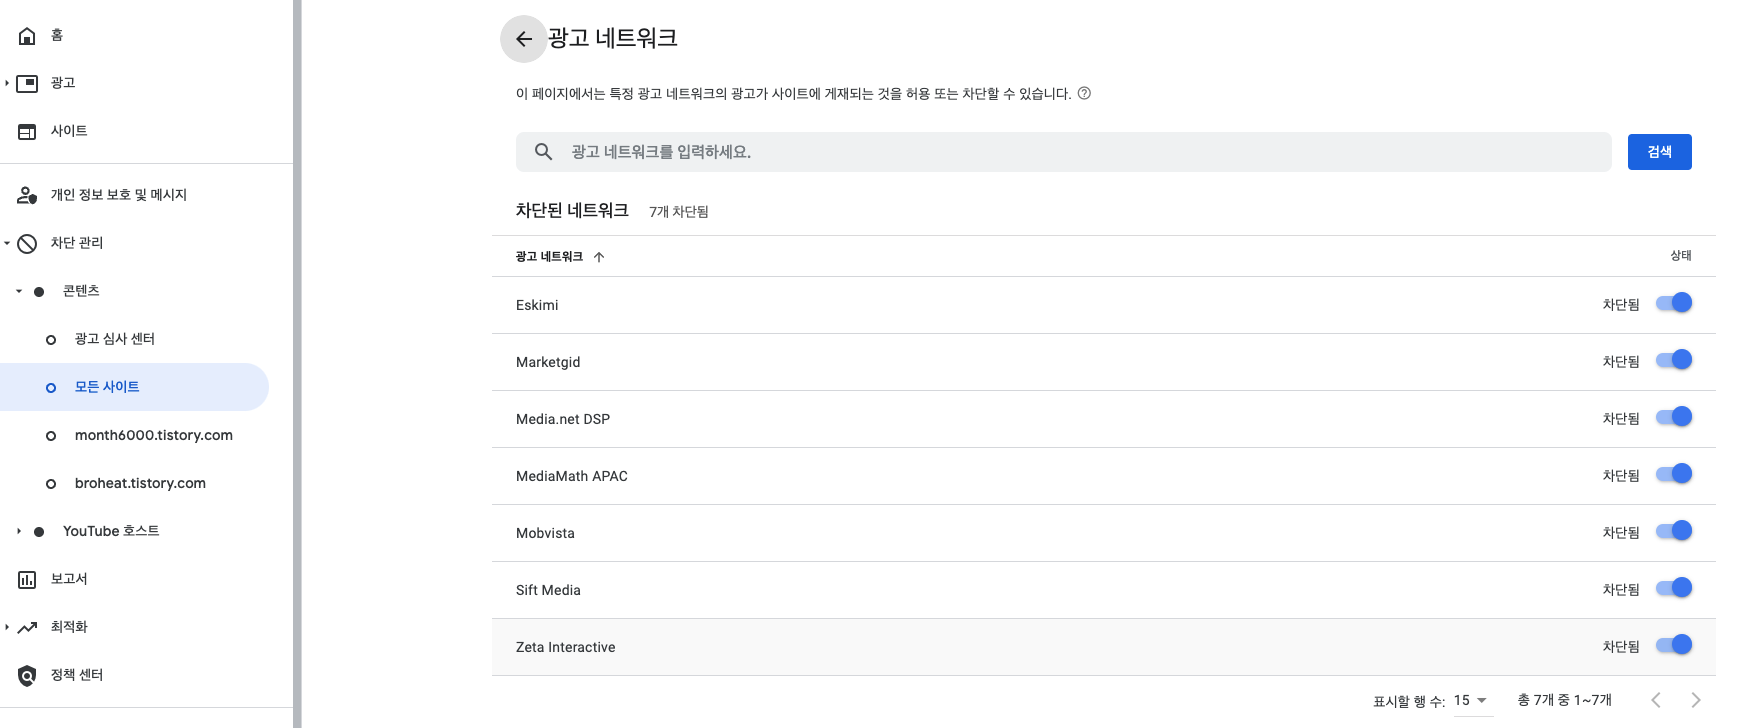
Task: Expand the 최적화 sidebar arrow
Action: [7, 627]
